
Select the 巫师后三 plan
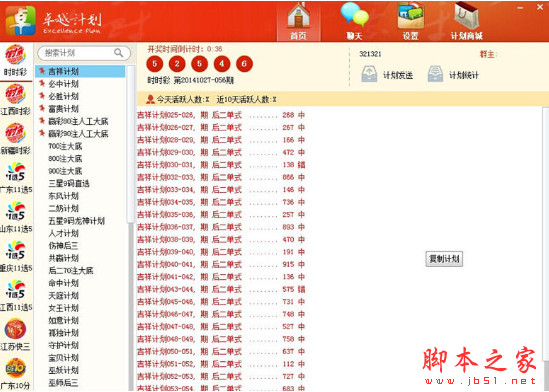pyautogui.click(x=63, y=382)
